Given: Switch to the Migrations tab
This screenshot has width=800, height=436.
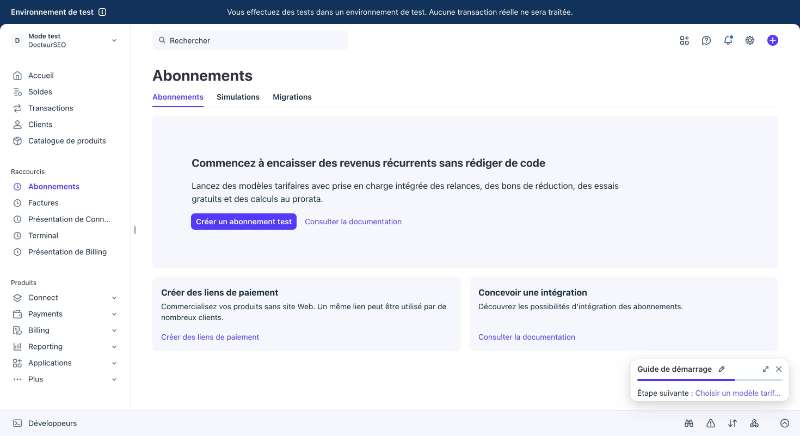Looking at the screenshot, I should tap(292, 97).
